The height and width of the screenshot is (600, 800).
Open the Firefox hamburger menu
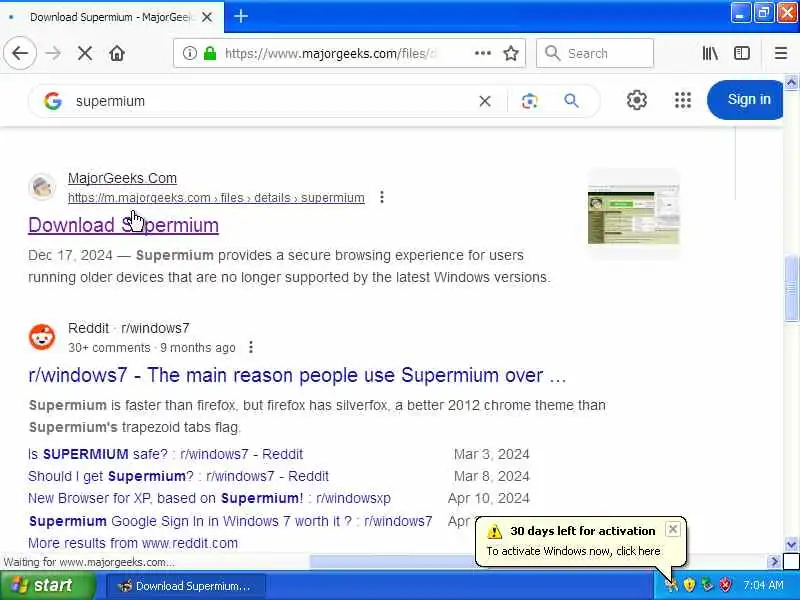click(x=781, y=53)
